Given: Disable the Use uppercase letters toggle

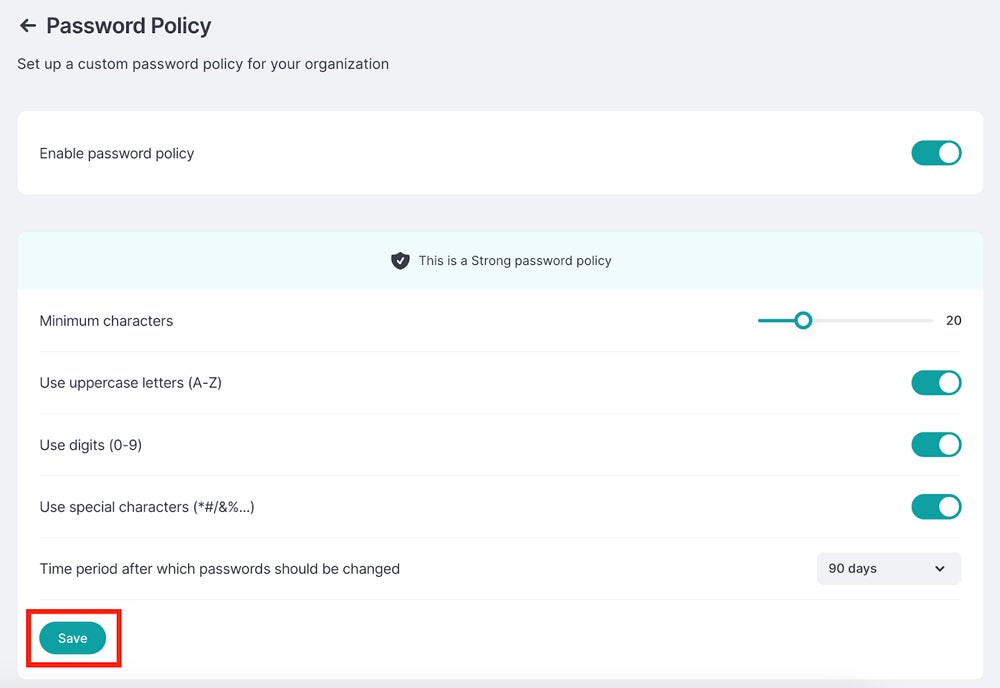Looking at the screenshot, I should coord(935,383).
